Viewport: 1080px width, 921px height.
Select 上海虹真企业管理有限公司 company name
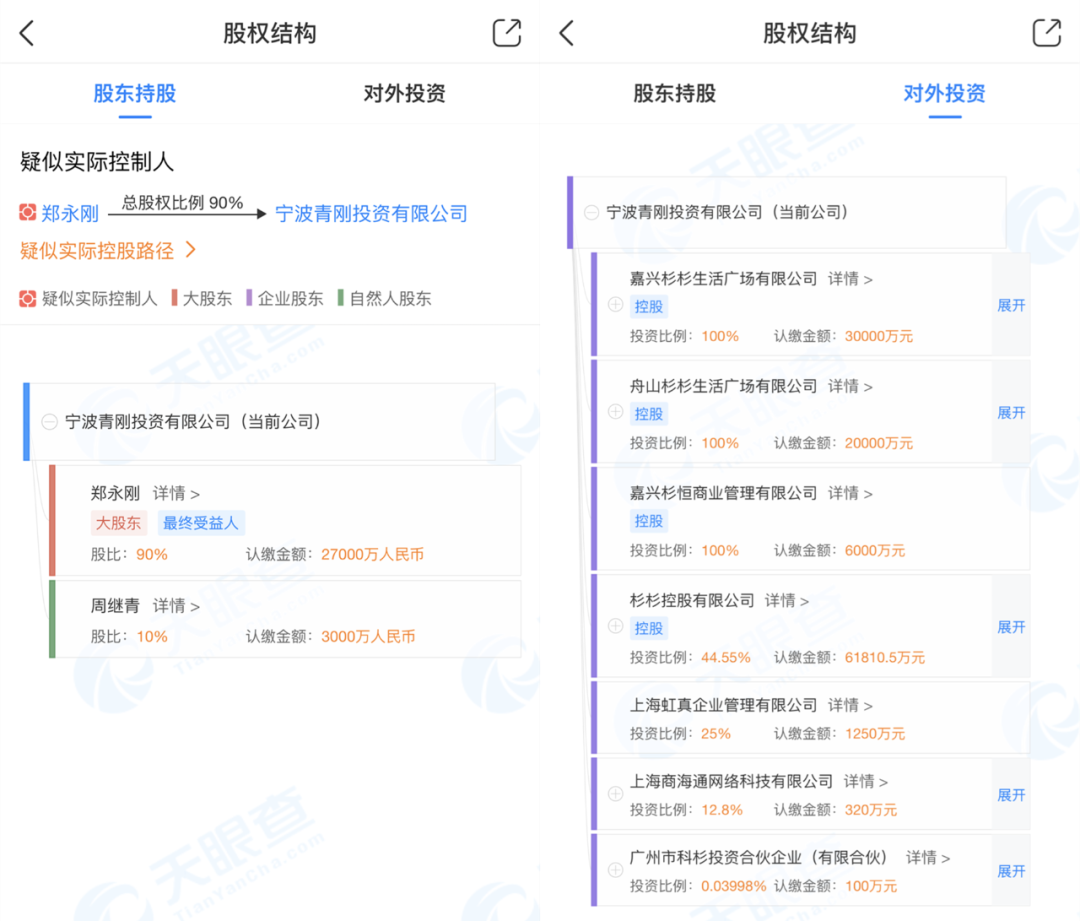723,705
